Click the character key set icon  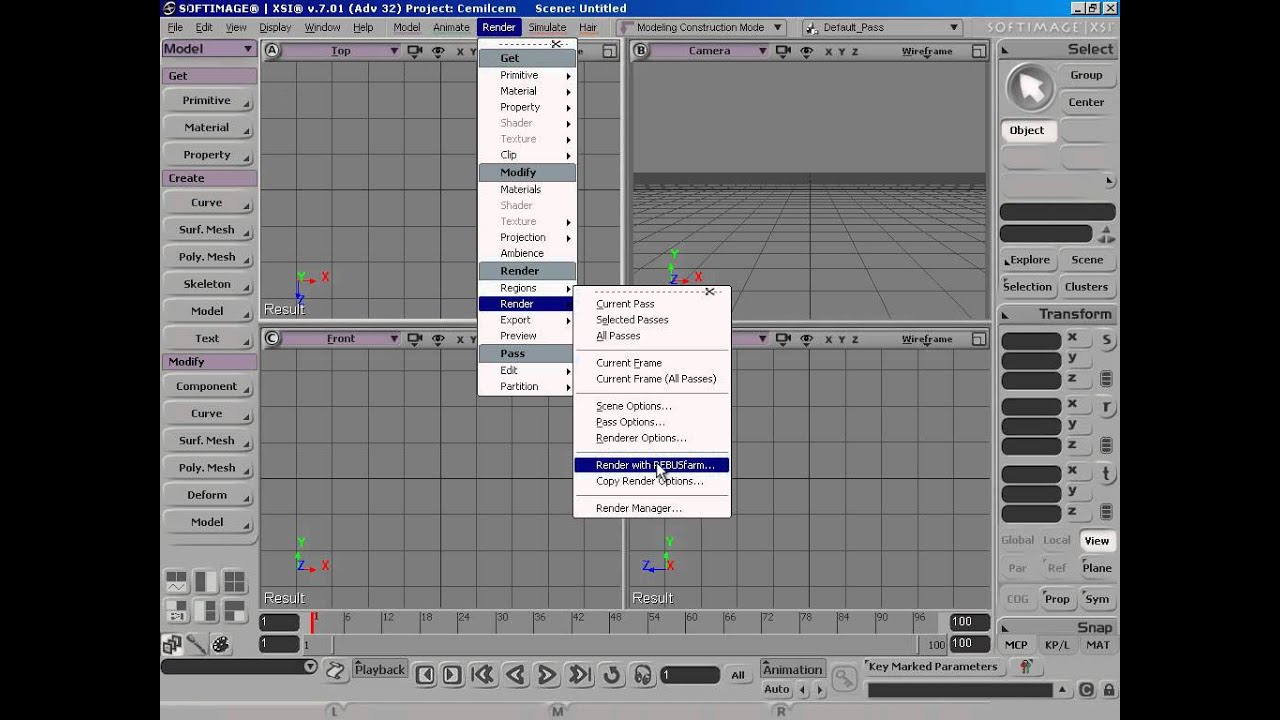[1025, 667]
